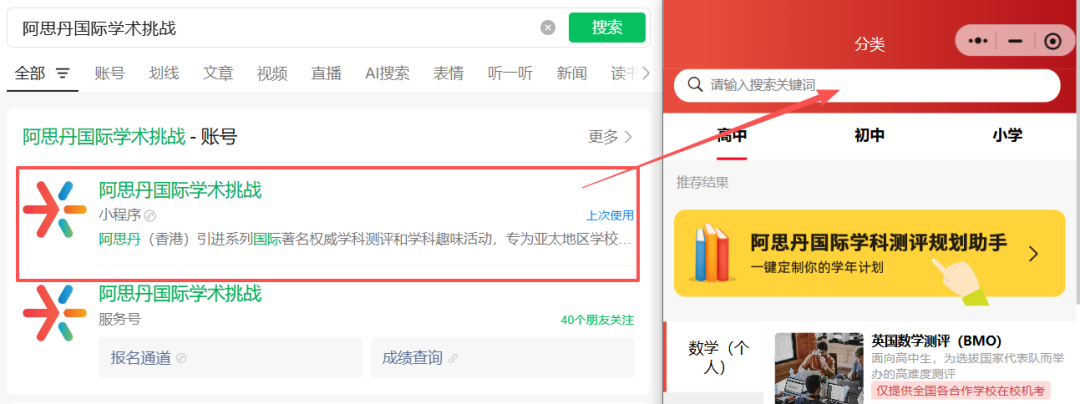Select the 全部 tab
This screenshot has width=1080, height=404.
[x=30, y=73]
